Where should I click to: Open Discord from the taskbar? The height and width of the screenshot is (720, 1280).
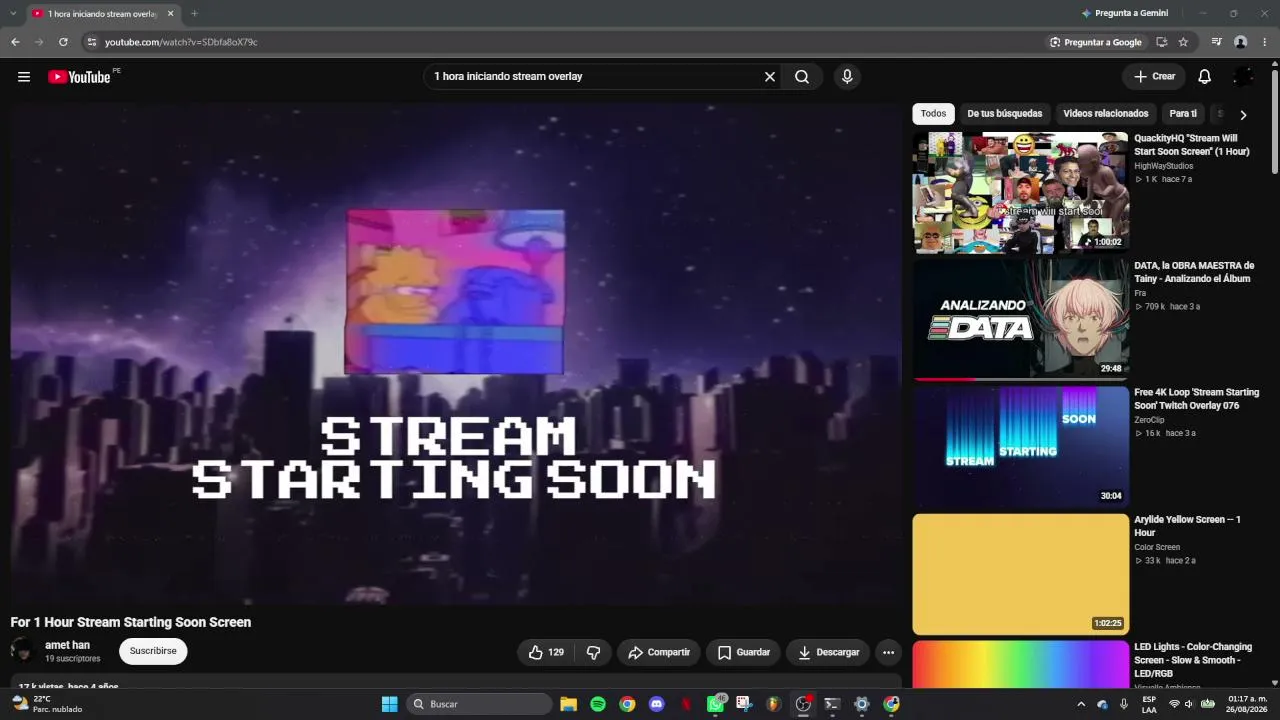656,704
